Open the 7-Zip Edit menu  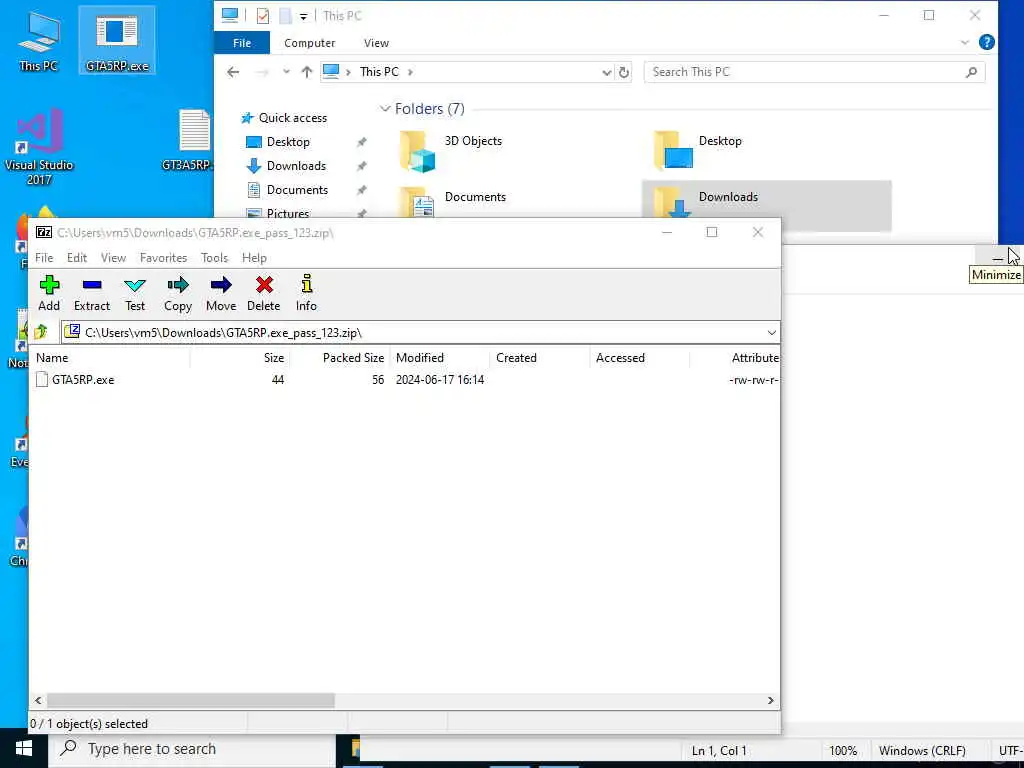[76, 258]
